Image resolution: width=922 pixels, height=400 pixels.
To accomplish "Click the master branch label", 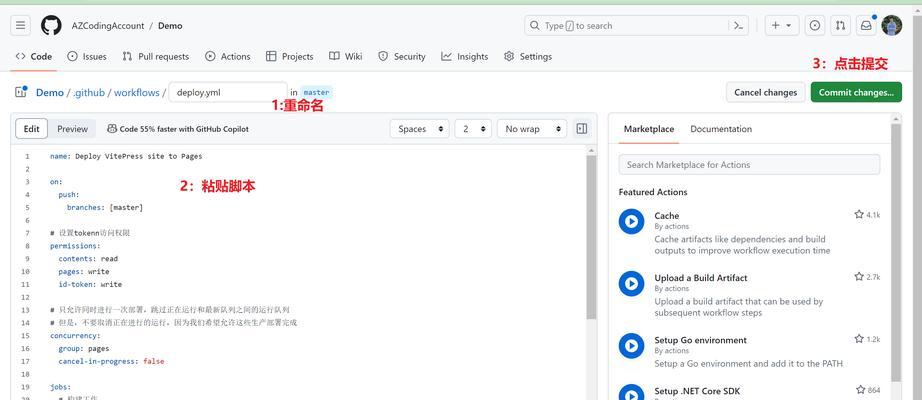I will pyautogui.click(x=316, y=92).
